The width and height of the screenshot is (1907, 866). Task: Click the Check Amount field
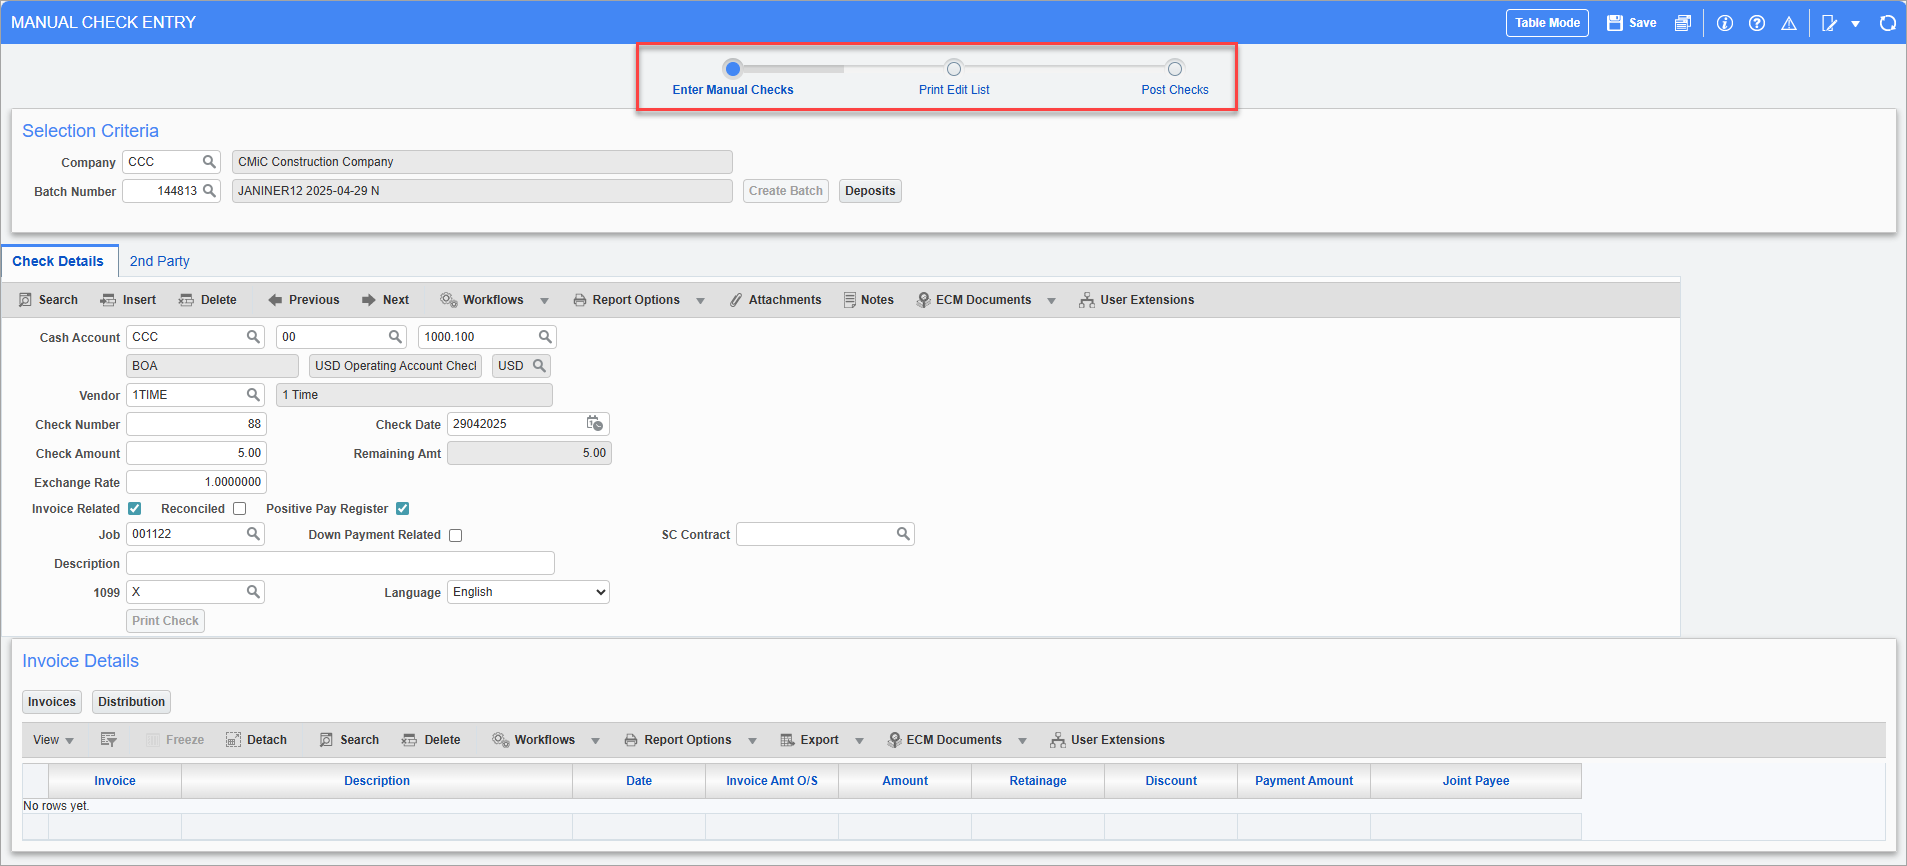[196, 453]
